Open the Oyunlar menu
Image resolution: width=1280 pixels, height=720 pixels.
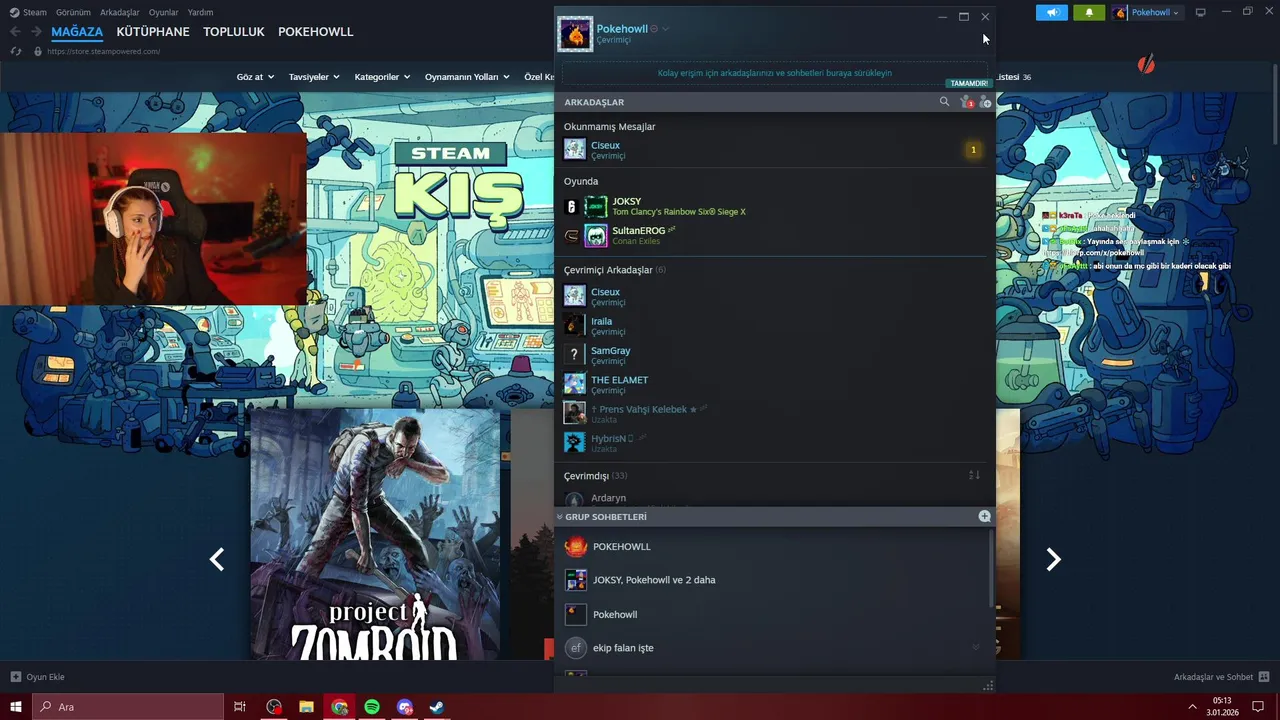(163, 12)
